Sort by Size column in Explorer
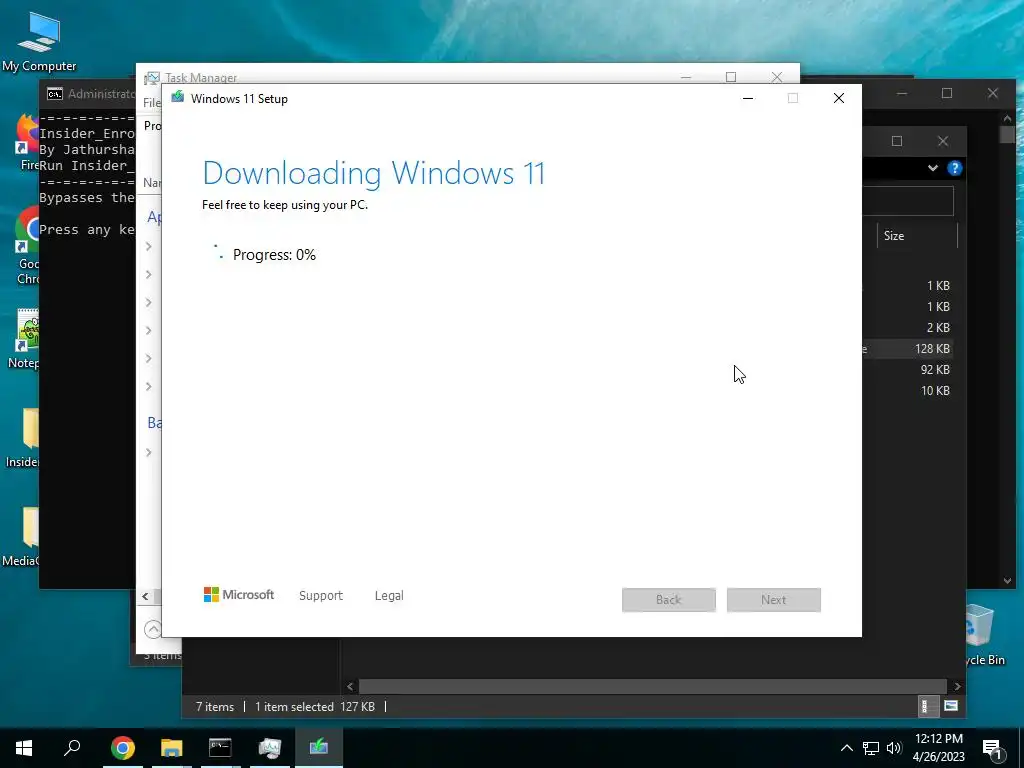This screenshot has width=1024, height=768. pyautogui.click(x=915, y=236)
